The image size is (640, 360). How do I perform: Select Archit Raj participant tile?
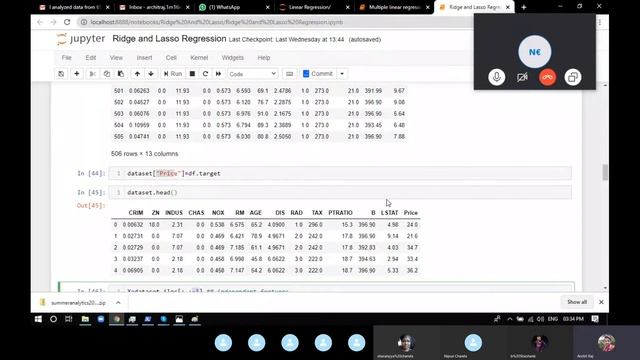[x=606, y=344]
